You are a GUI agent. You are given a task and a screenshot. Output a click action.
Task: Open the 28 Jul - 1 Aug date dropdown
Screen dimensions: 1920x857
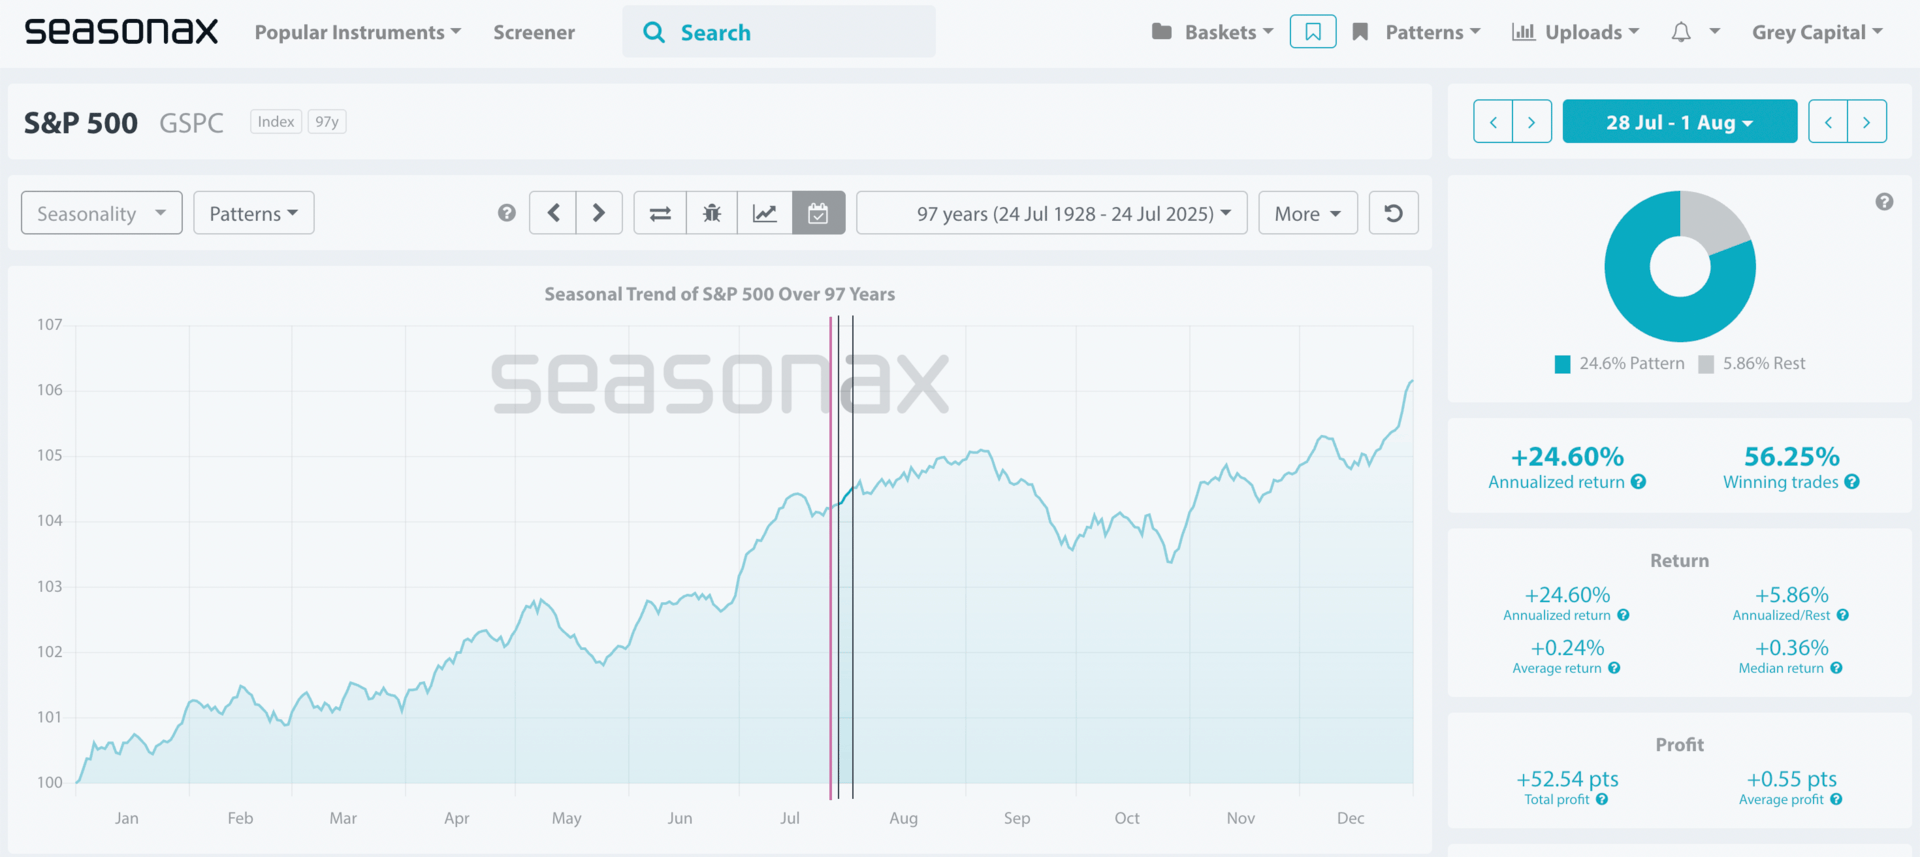(x=1680, y=122)
